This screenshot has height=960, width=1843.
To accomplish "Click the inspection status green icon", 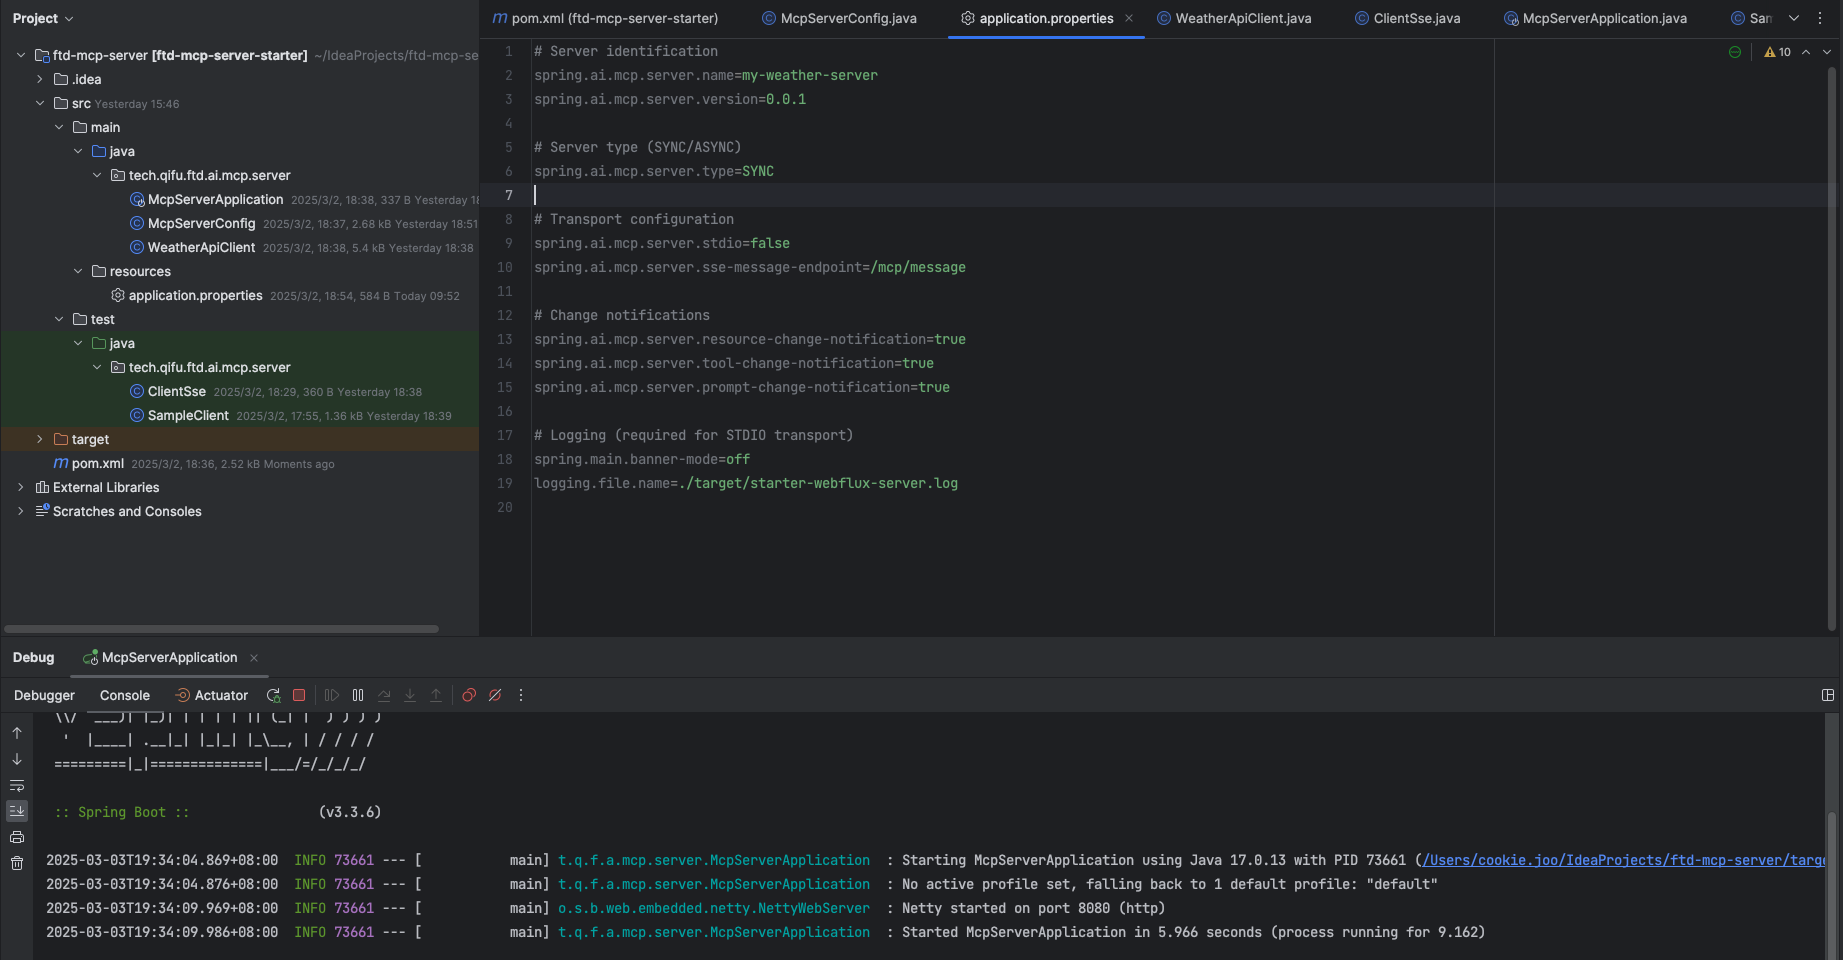I will click(1735, 52).
